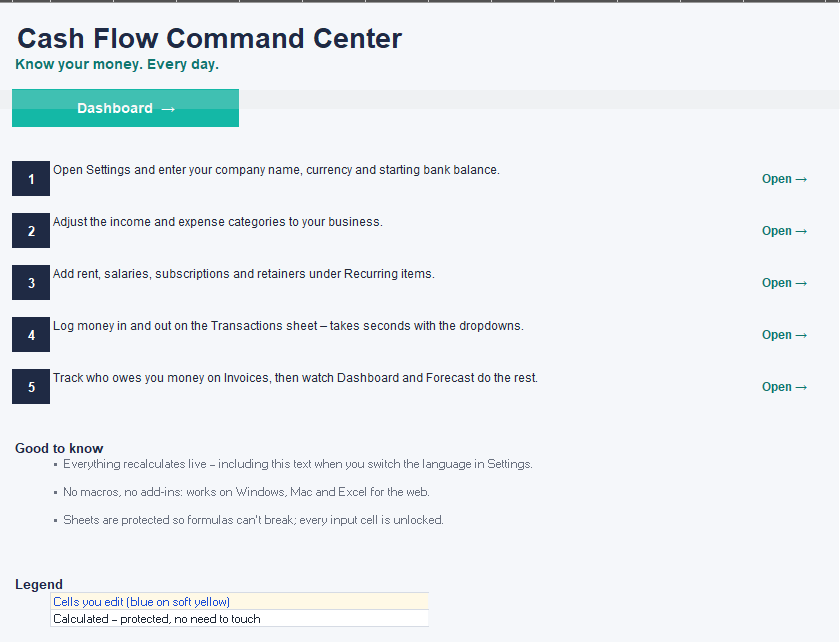The image size is (840, 642).
Task: Click the number 3 step box
Action: tap(31, 282)
